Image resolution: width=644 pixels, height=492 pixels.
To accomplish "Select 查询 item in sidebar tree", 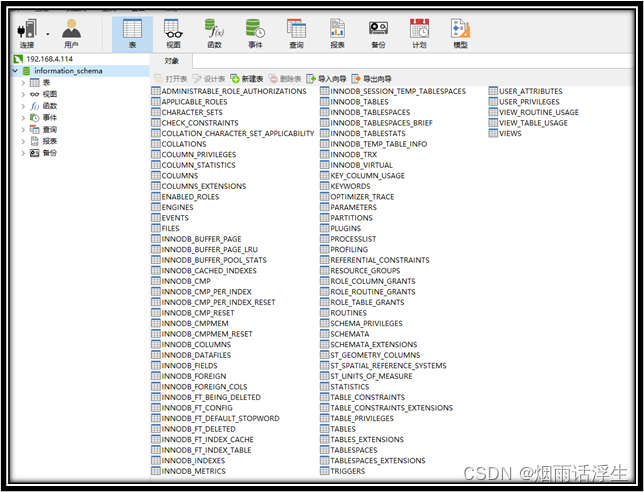I will (44, 130).
